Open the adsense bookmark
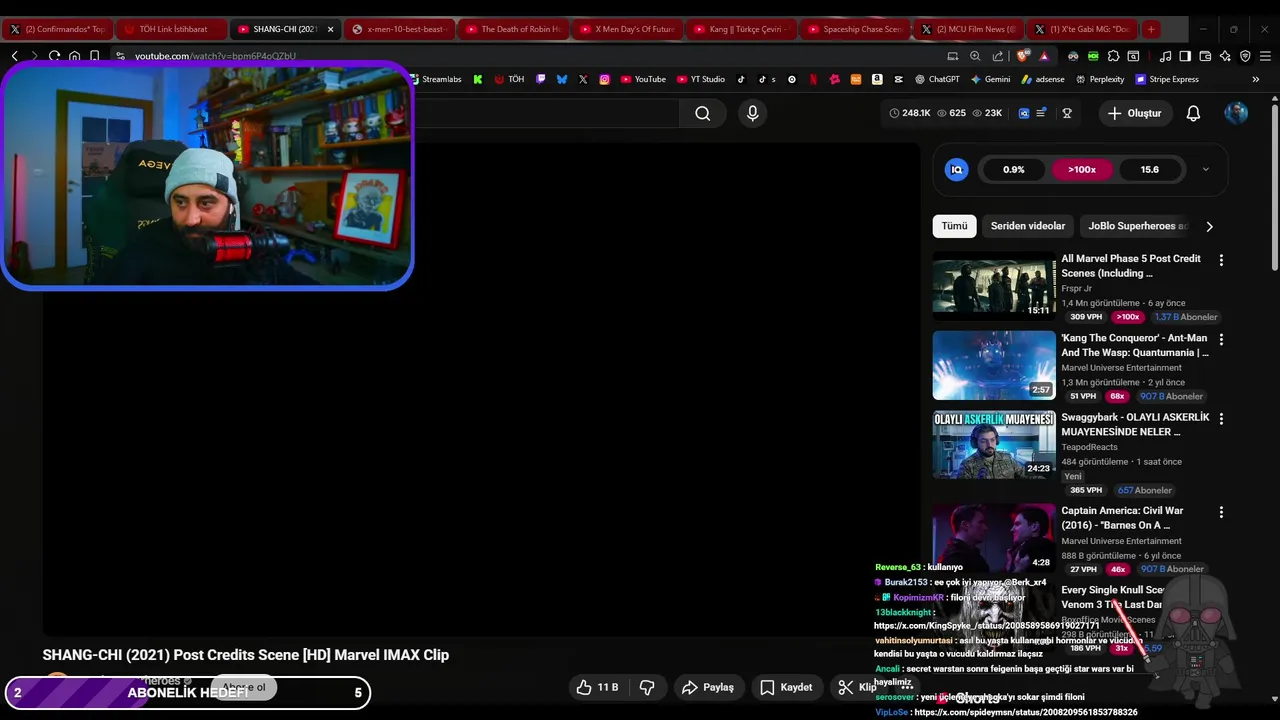Viewport: 1280px width, 720px height. click(x=1043, y=79)
